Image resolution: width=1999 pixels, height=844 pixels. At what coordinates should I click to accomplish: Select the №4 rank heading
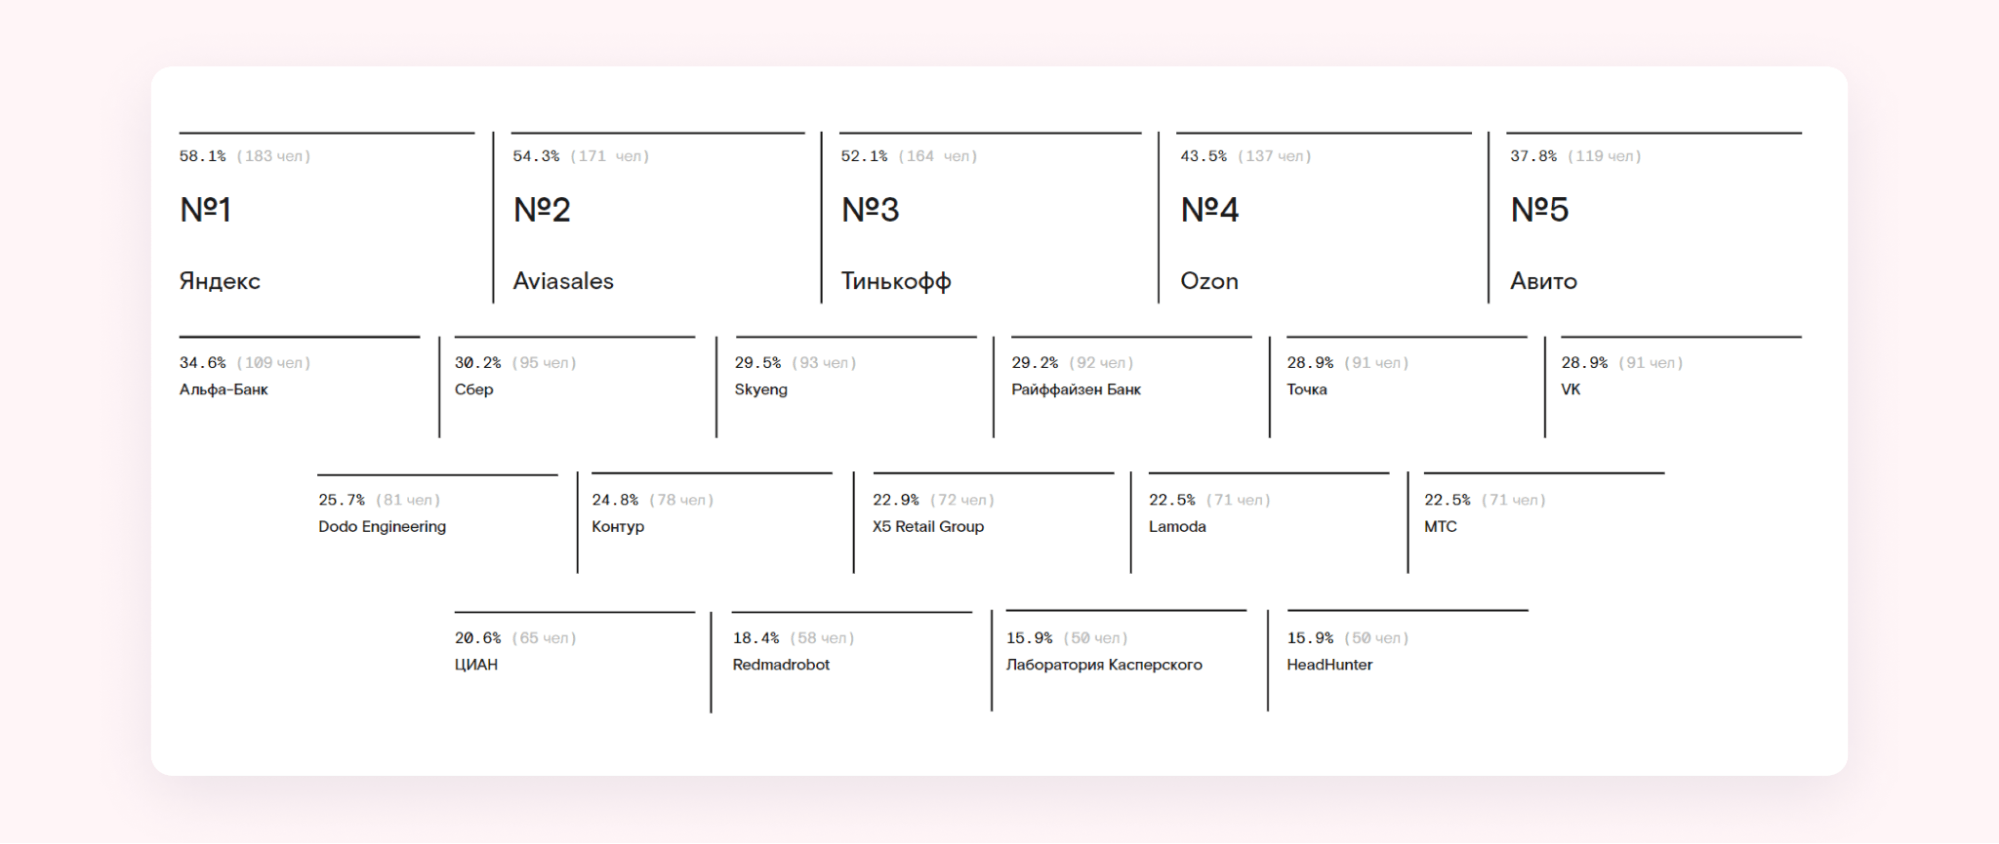(1209, 210)
